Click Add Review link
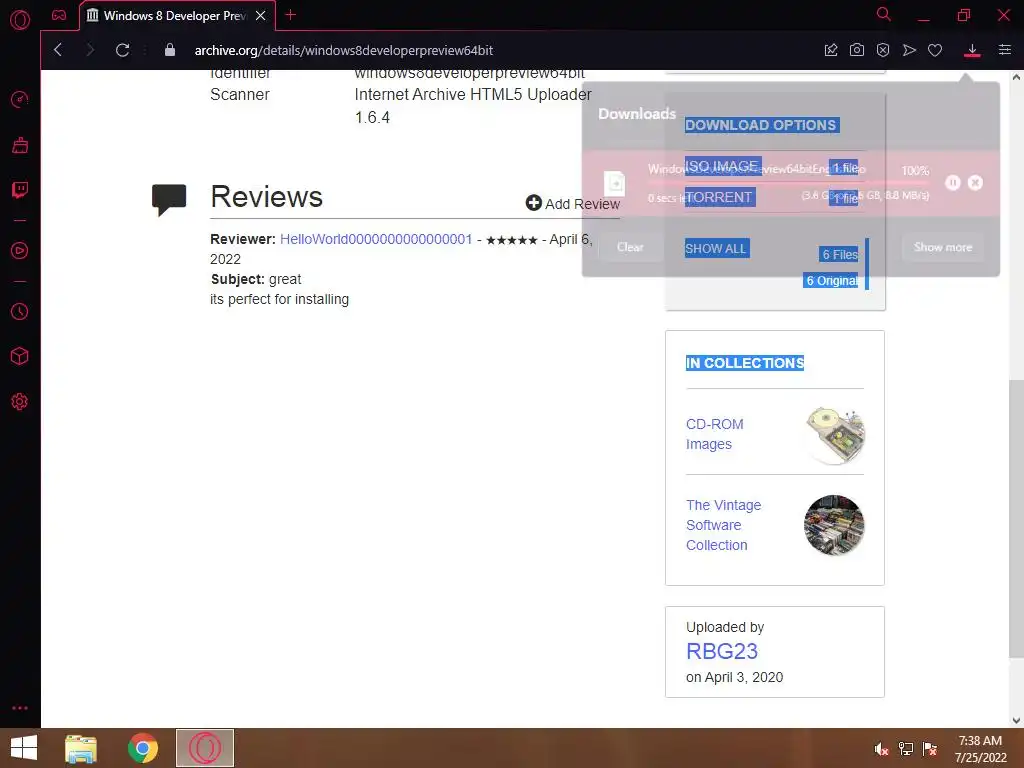Image resolution: width=1024 pixels, height=768 pixels. pyautogui.click(x=573, y=204)
